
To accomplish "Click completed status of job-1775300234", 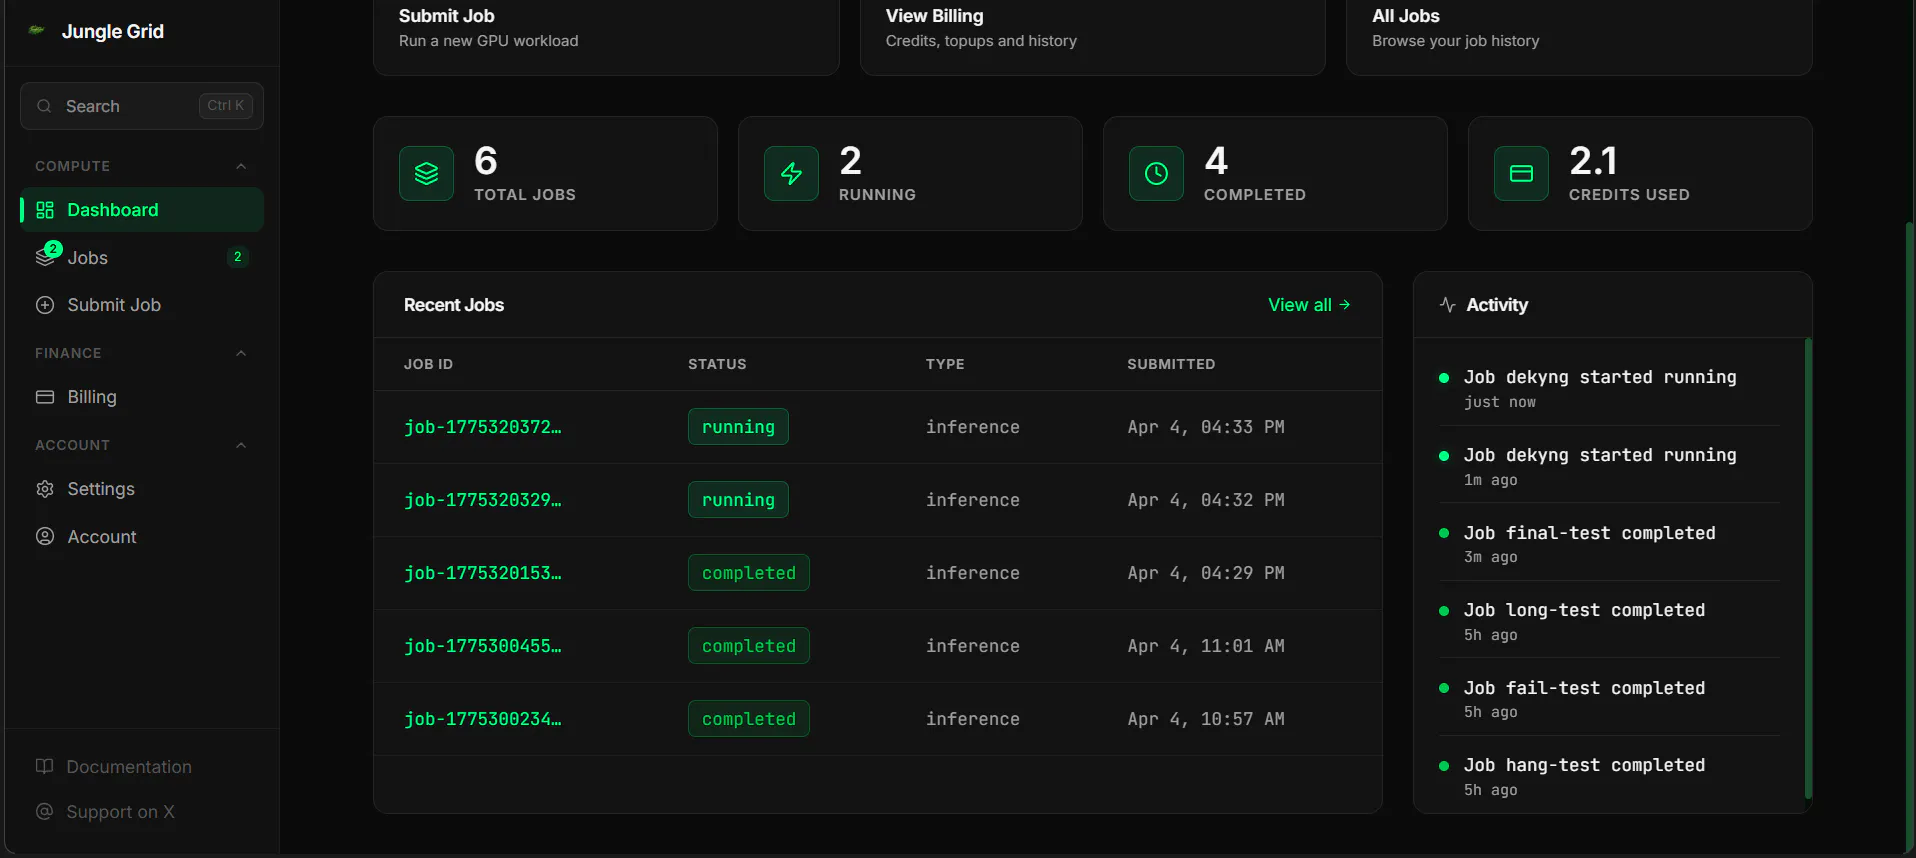I will [x=749, y=719].
